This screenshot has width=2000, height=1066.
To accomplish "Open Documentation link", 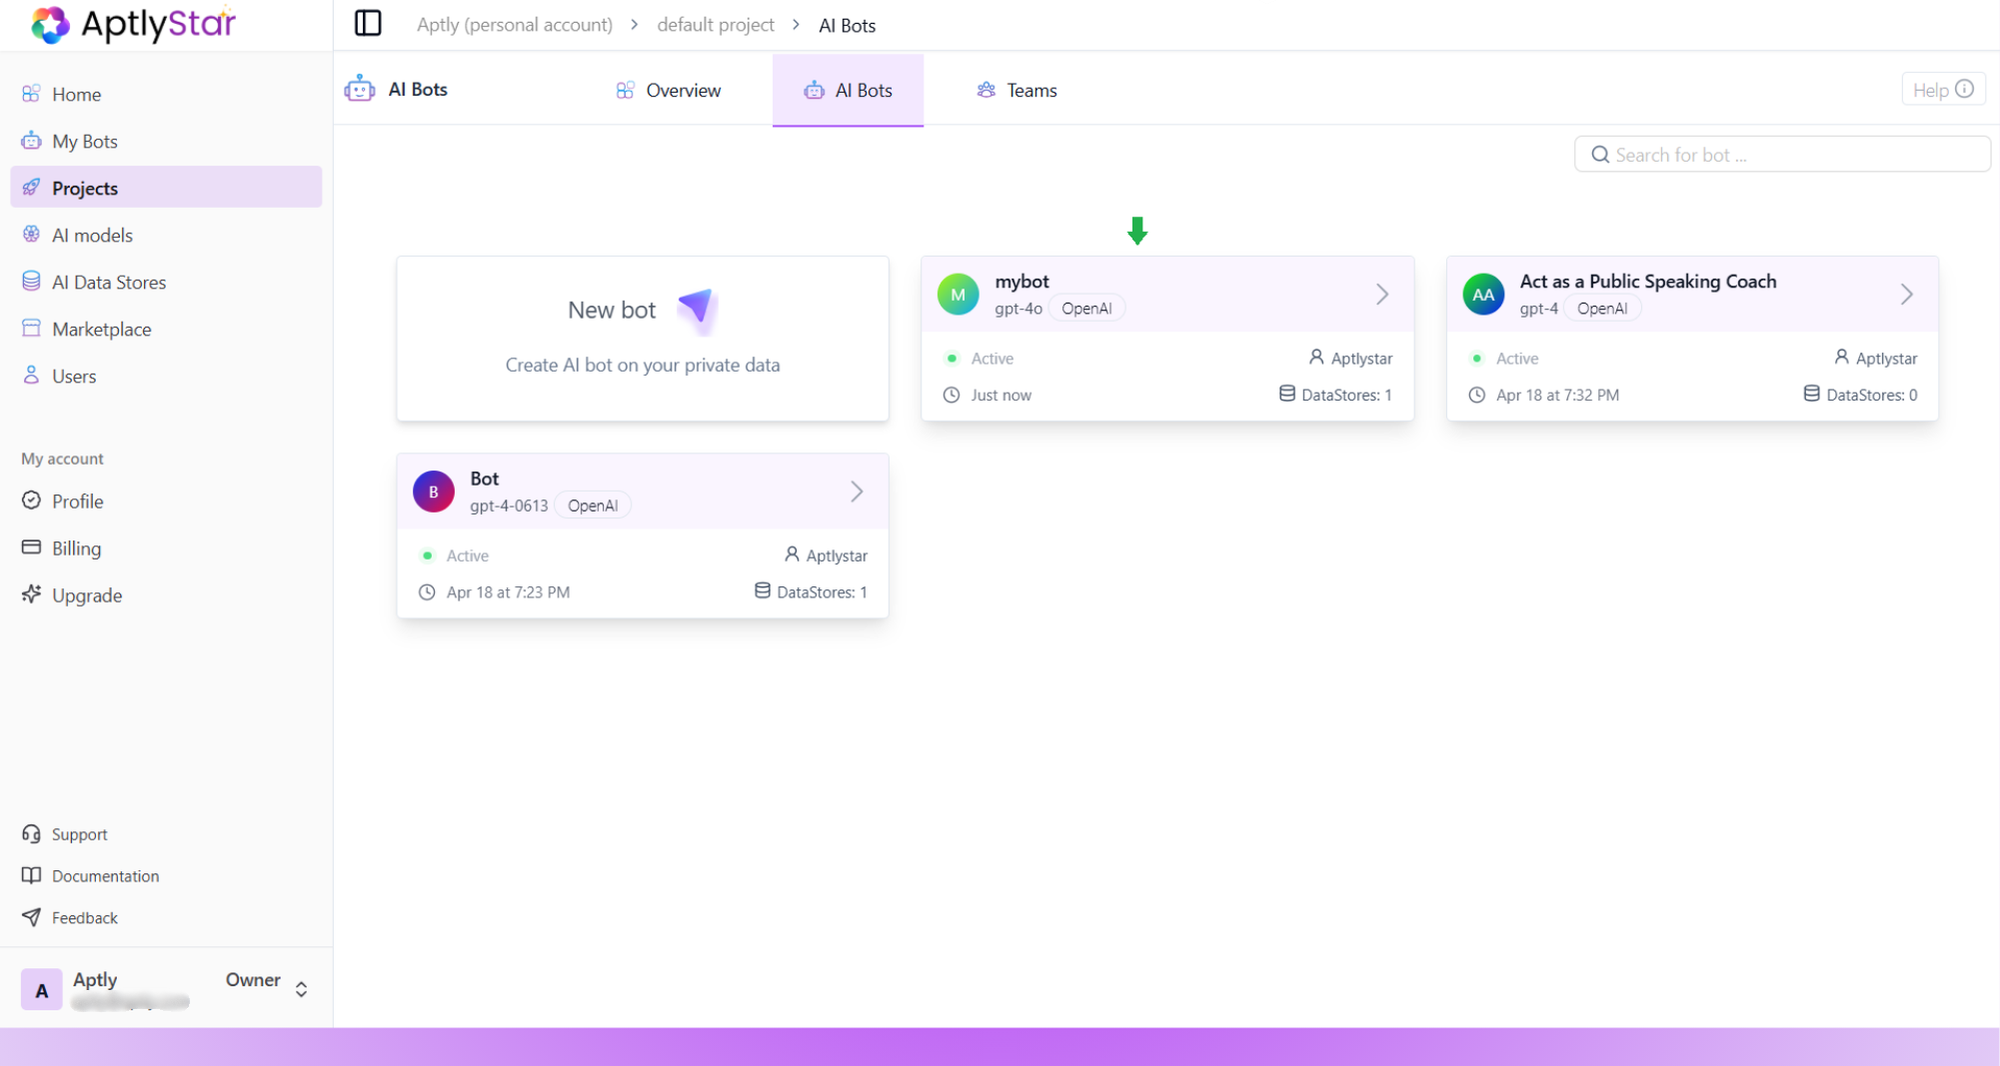I will (105, 876).
